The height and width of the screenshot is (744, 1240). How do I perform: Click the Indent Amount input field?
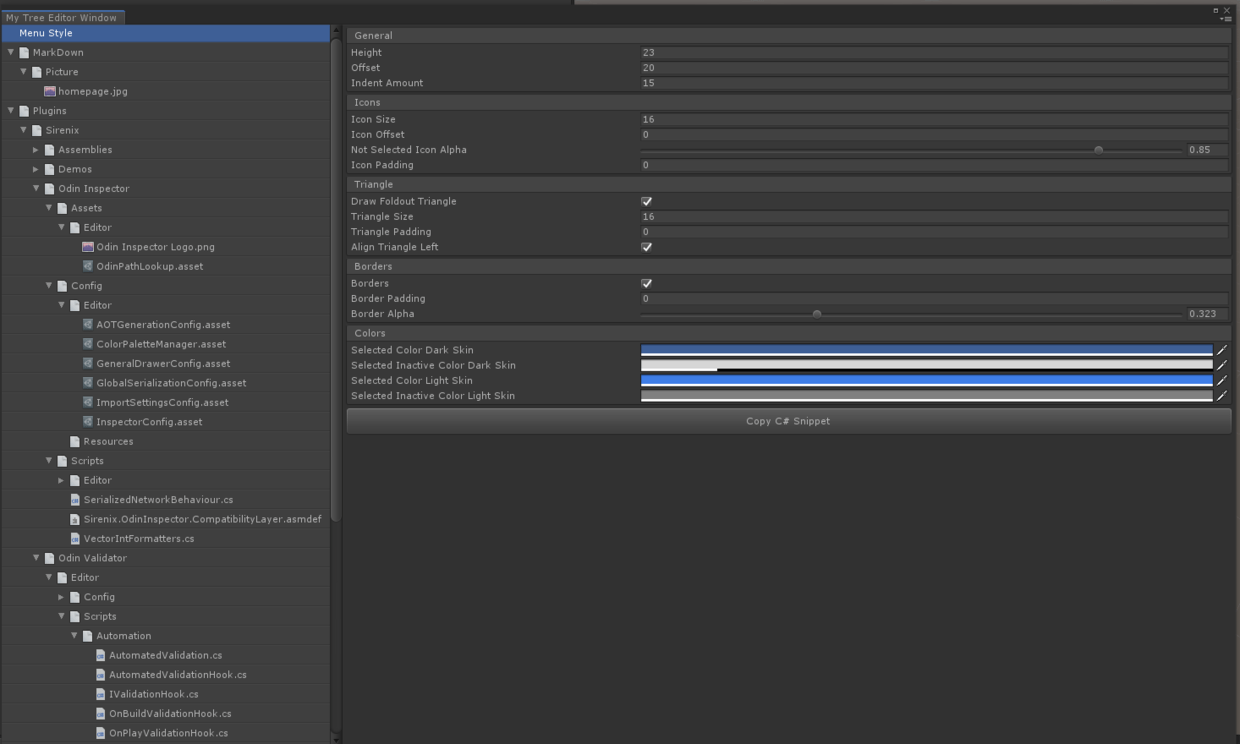tap(933, 83)
